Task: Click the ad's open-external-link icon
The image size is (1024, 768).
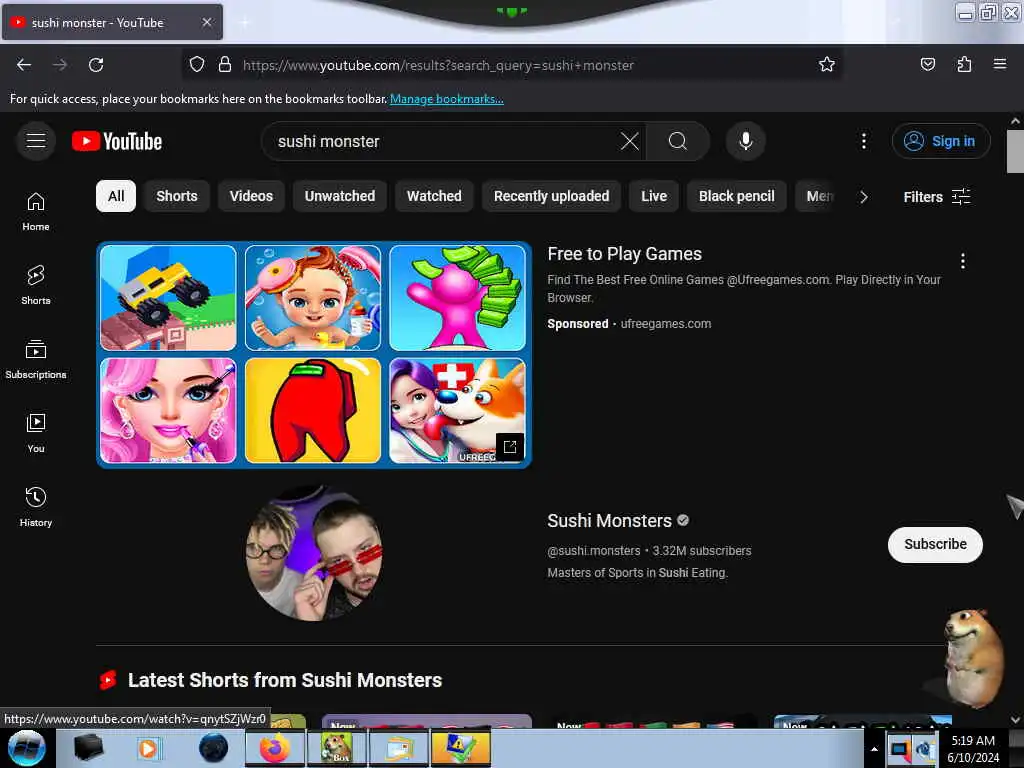Action: point(510,447)
